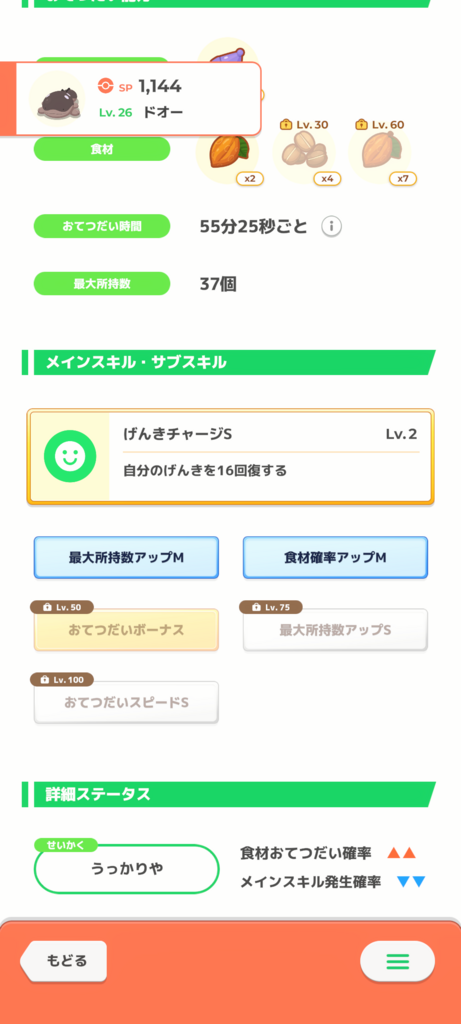Viewport: 461px width, 1024px height.
Task: Tap the blue down arrows for メインスキル発生確率
Action: point(411,882)
